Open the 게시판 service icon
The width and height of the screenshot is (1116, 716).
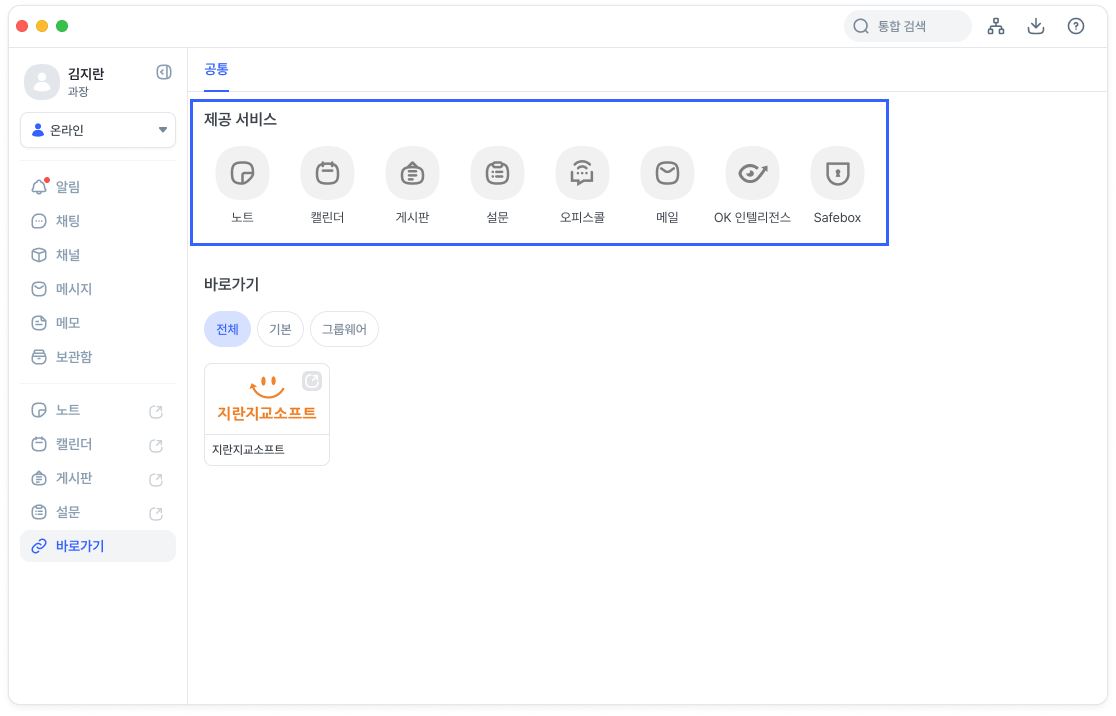[x=411, y=172]
